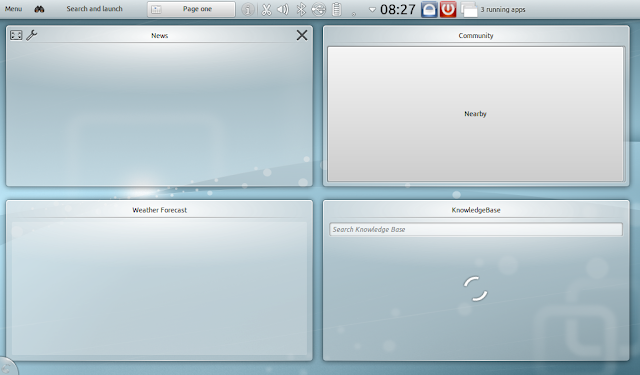Viewport: 640px width, 375px height.
Task: Open the volume speaker tray icon
Action: click(283, 9)
